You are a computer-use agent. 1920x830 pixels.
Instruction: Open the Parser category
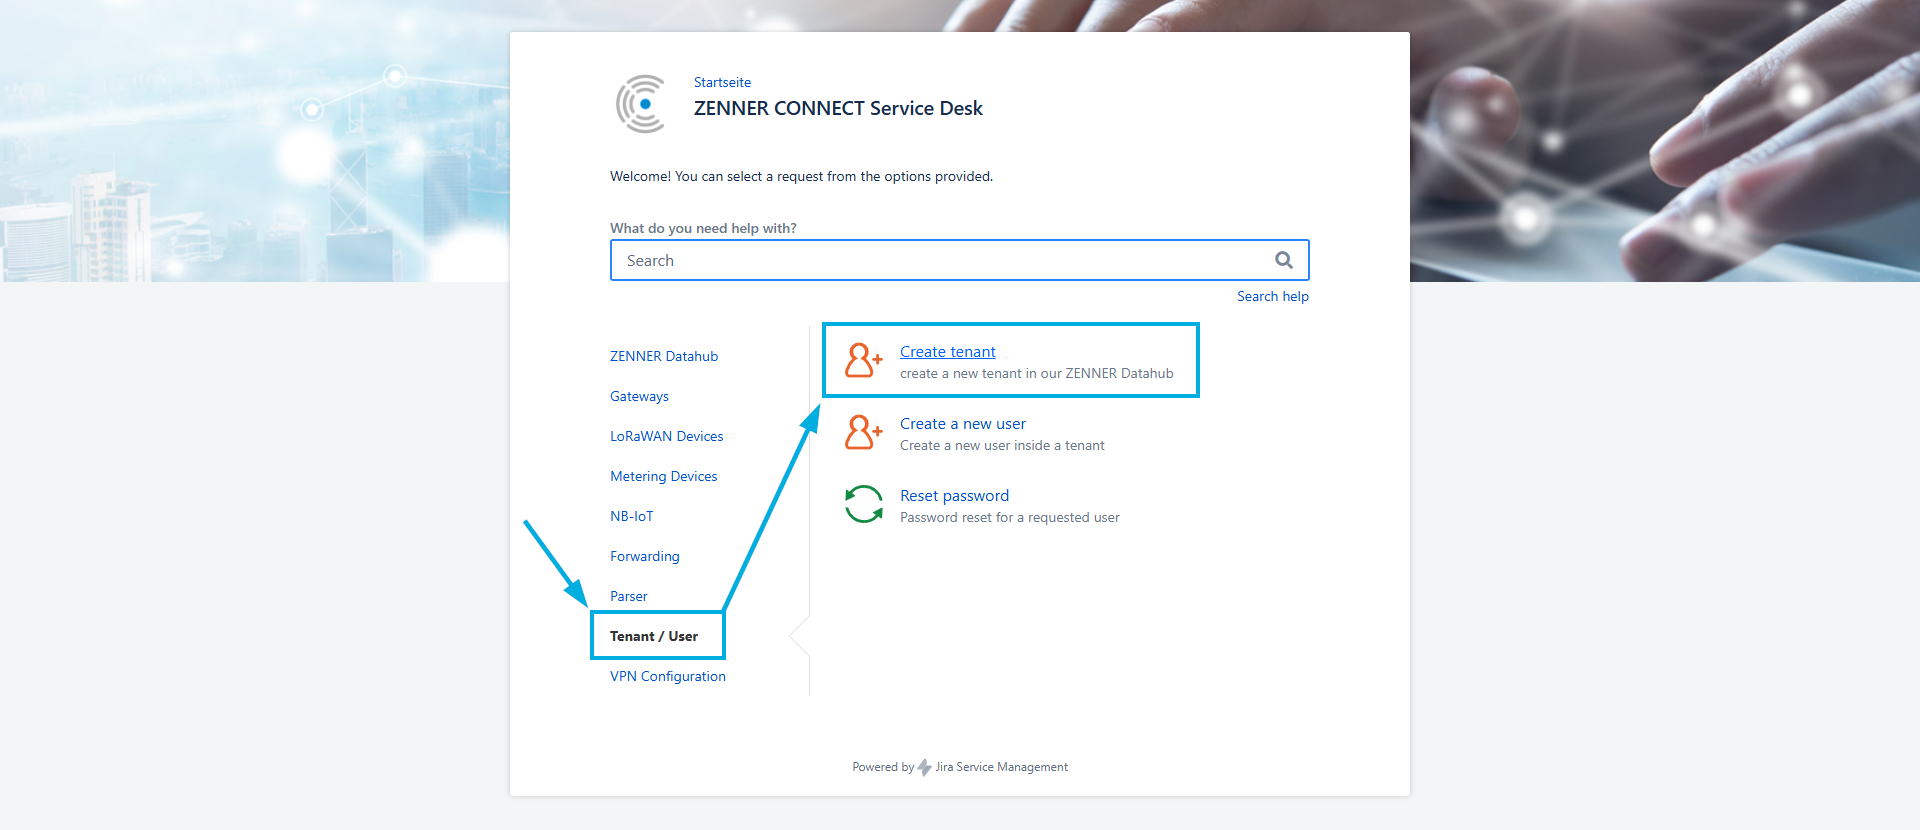click(628, 596)
